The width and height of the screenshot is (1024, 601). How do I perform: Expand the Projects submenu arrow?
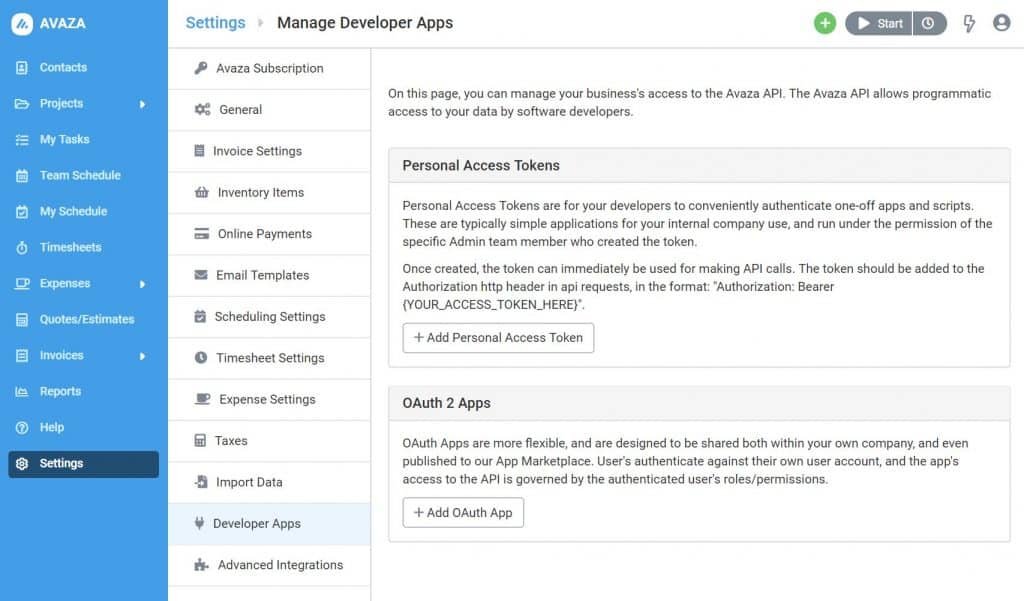point(142,104)
